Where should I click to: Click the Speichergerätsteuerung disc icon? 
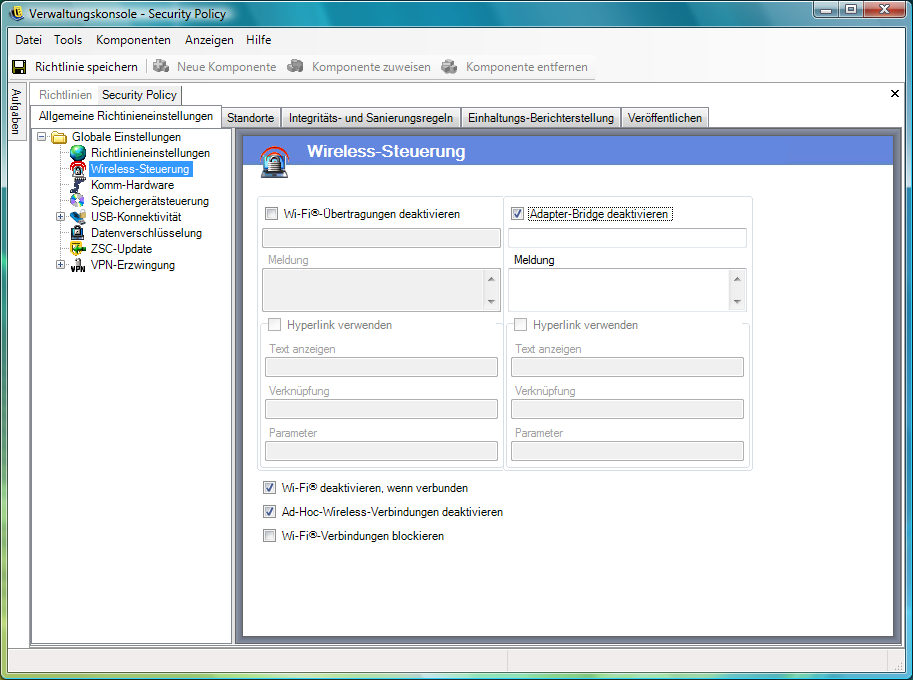tap(78, 201)
